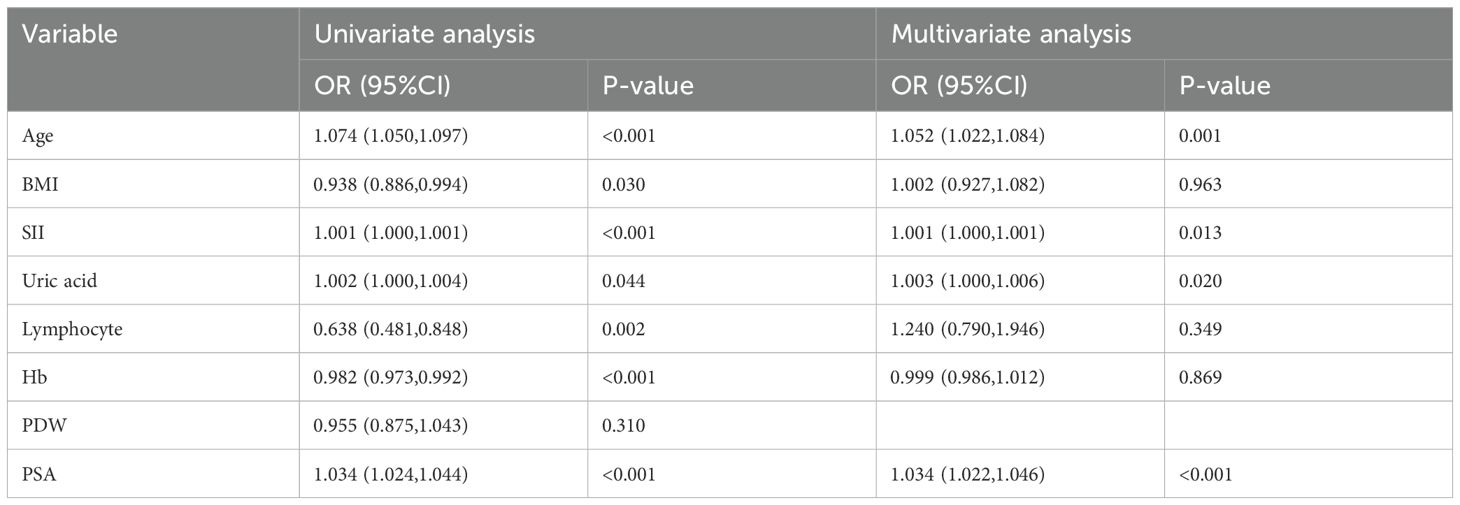Click the empty multivariate OR cell for PDW

(1020, 426)
